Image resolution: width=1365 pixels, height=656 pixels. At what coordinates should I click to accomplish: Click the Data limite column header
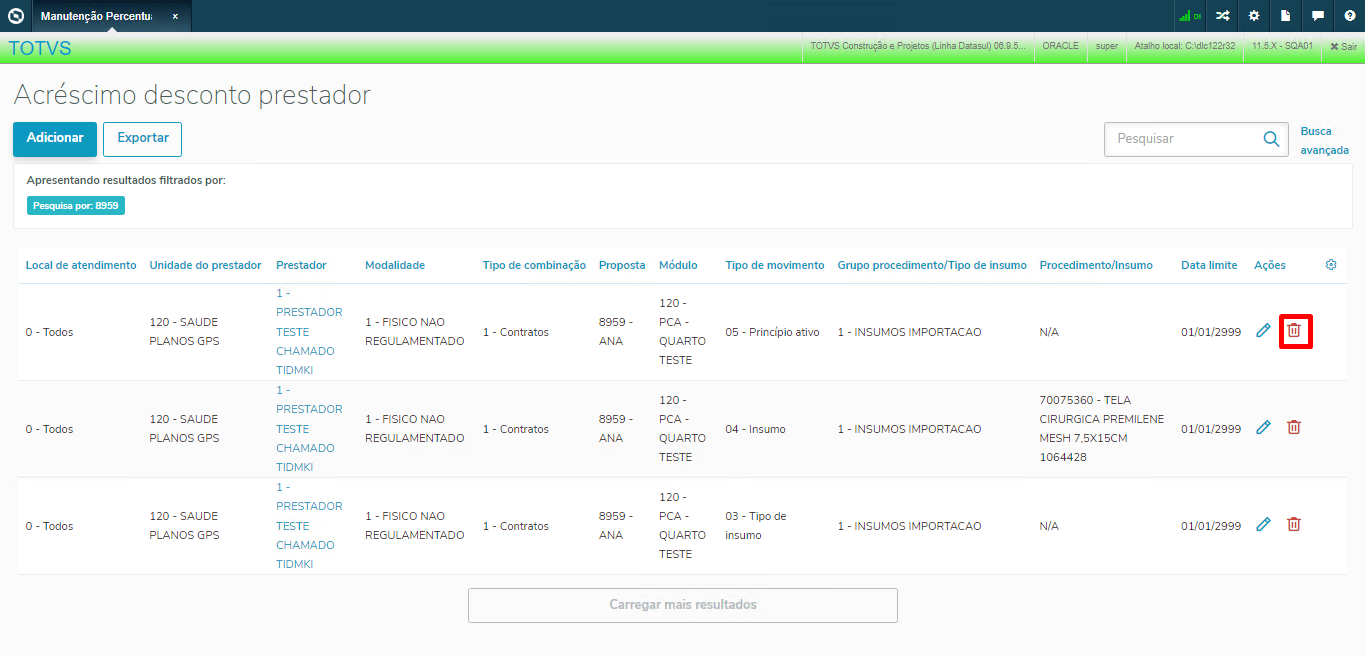pyautogui.click(x=1209, y=265)
